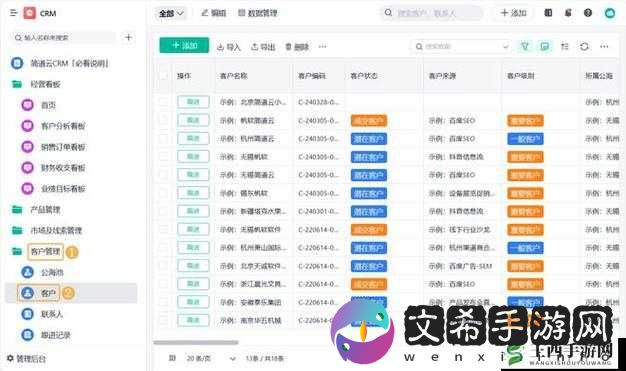The width and height of the screenshot is (626, 371).
Task: Open 简道云CRM 必看说明 document icon
Action: click(17, 63)
